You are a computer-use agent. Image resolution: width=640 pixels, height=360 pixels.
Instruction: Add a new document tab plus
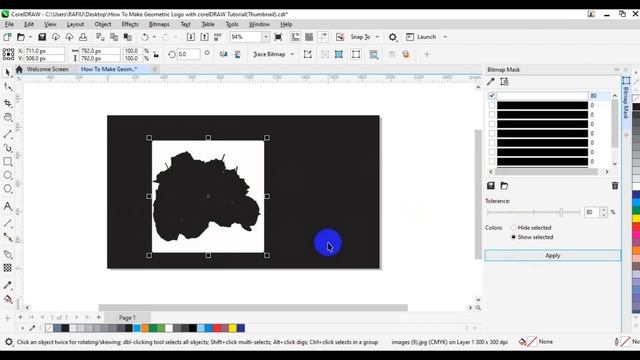(155, 69)
